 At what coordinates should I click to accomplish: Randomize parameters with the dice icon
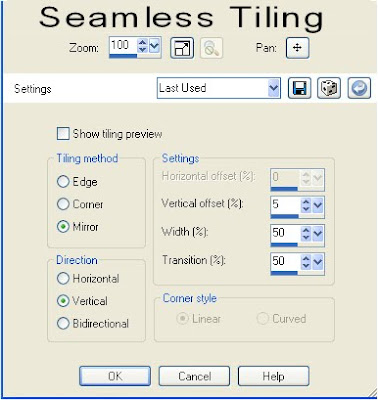[329, 88]
